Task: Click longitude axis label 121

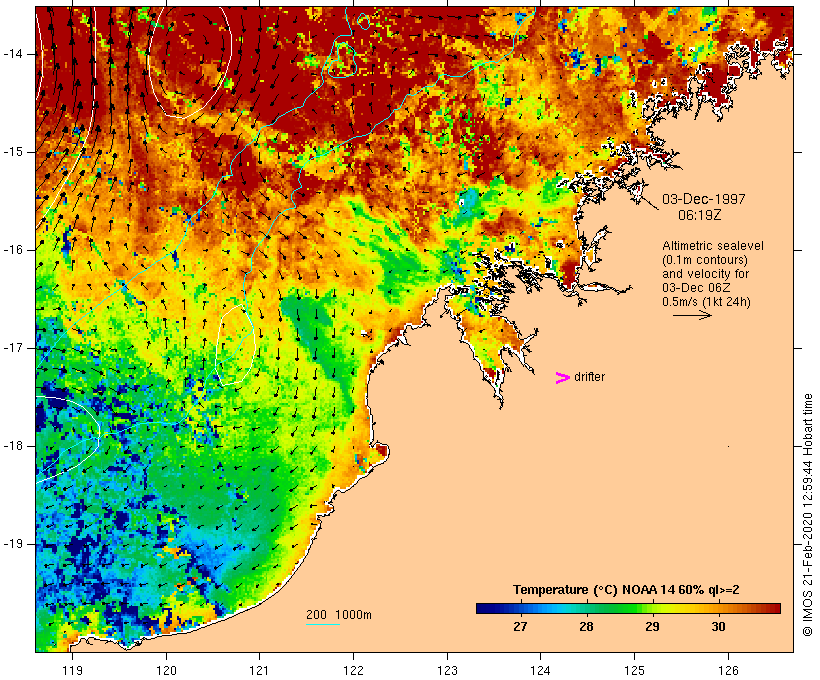Action: [259, 671]
